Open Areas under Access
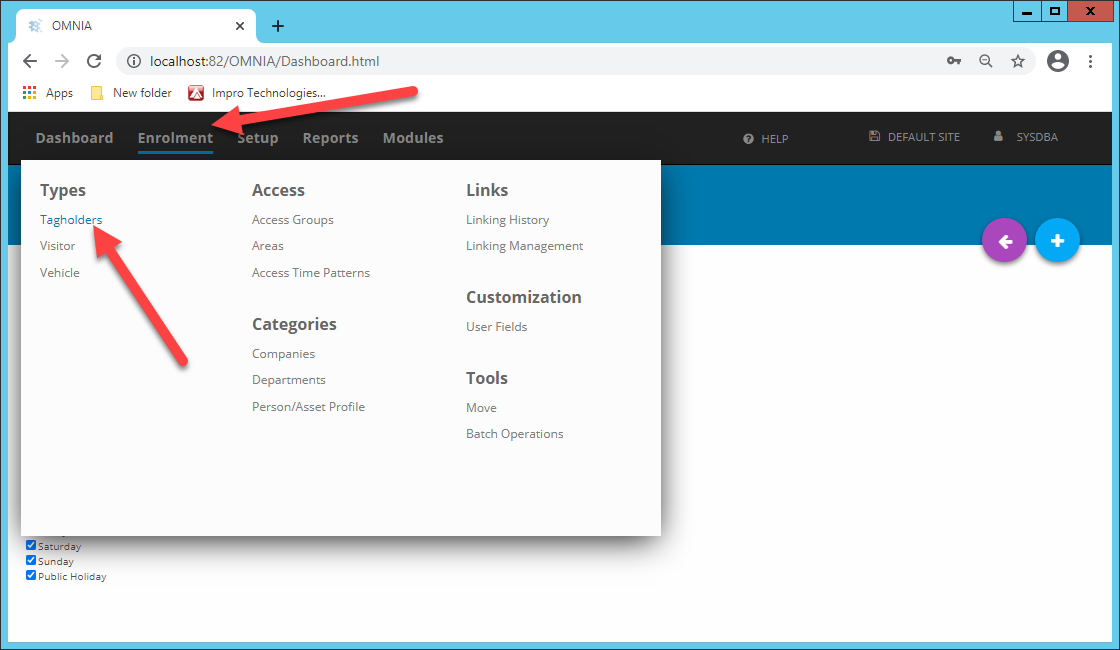This screenshot has width=1120, height=650. [x=268, y=246]
